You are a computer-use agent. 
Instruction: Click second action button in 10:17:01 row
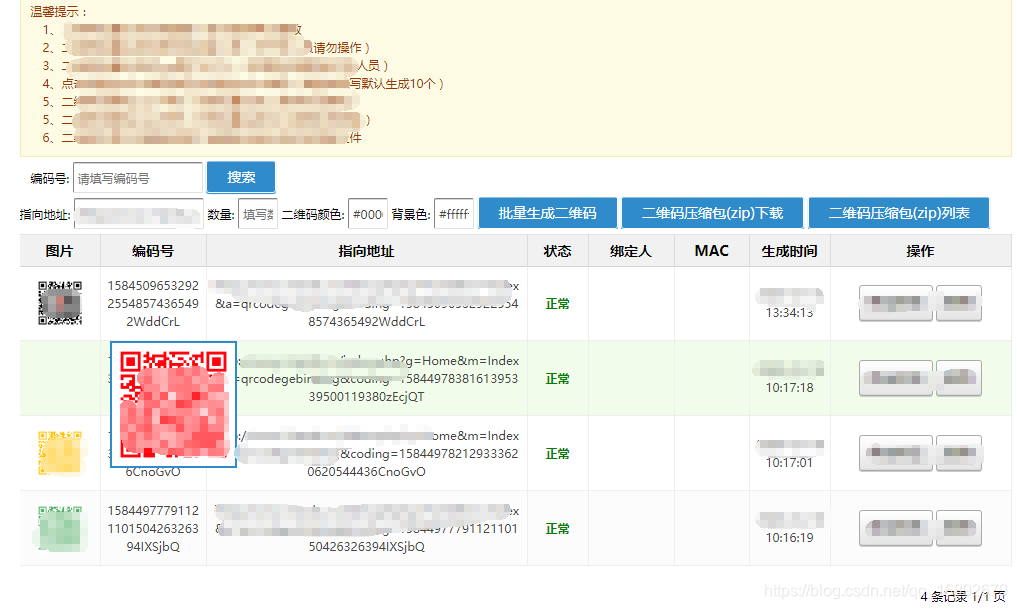tap(959, 453)
